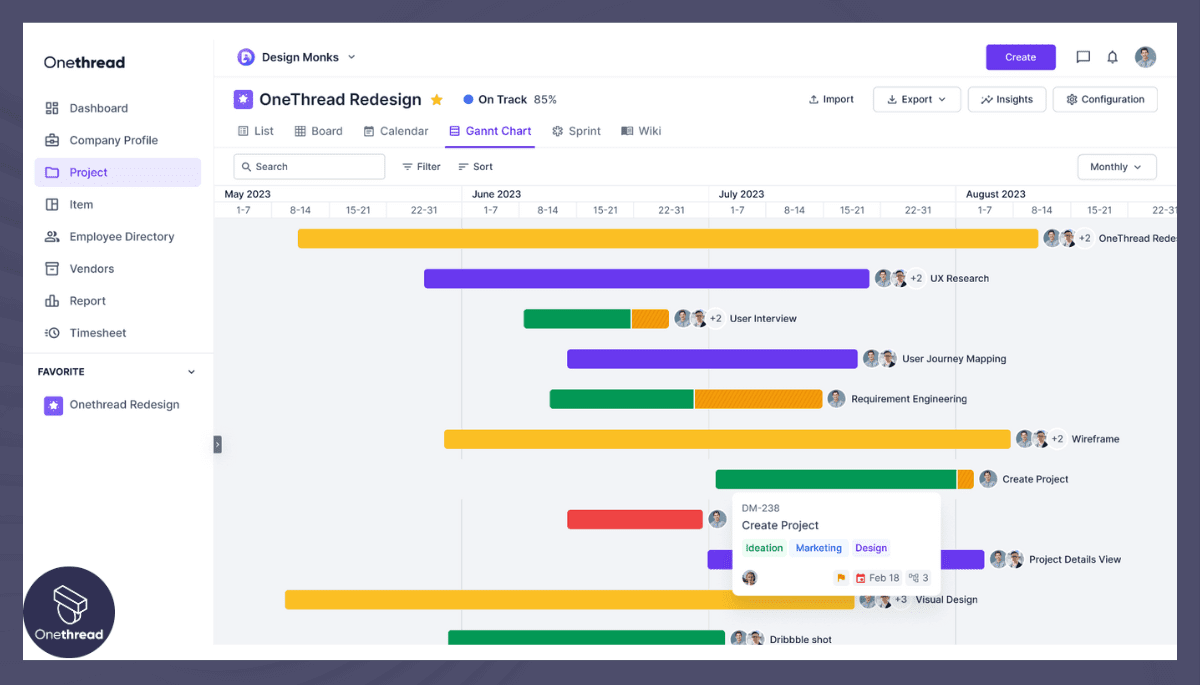
Task: Click the notification bell icon
Action: coord(1112,57)
